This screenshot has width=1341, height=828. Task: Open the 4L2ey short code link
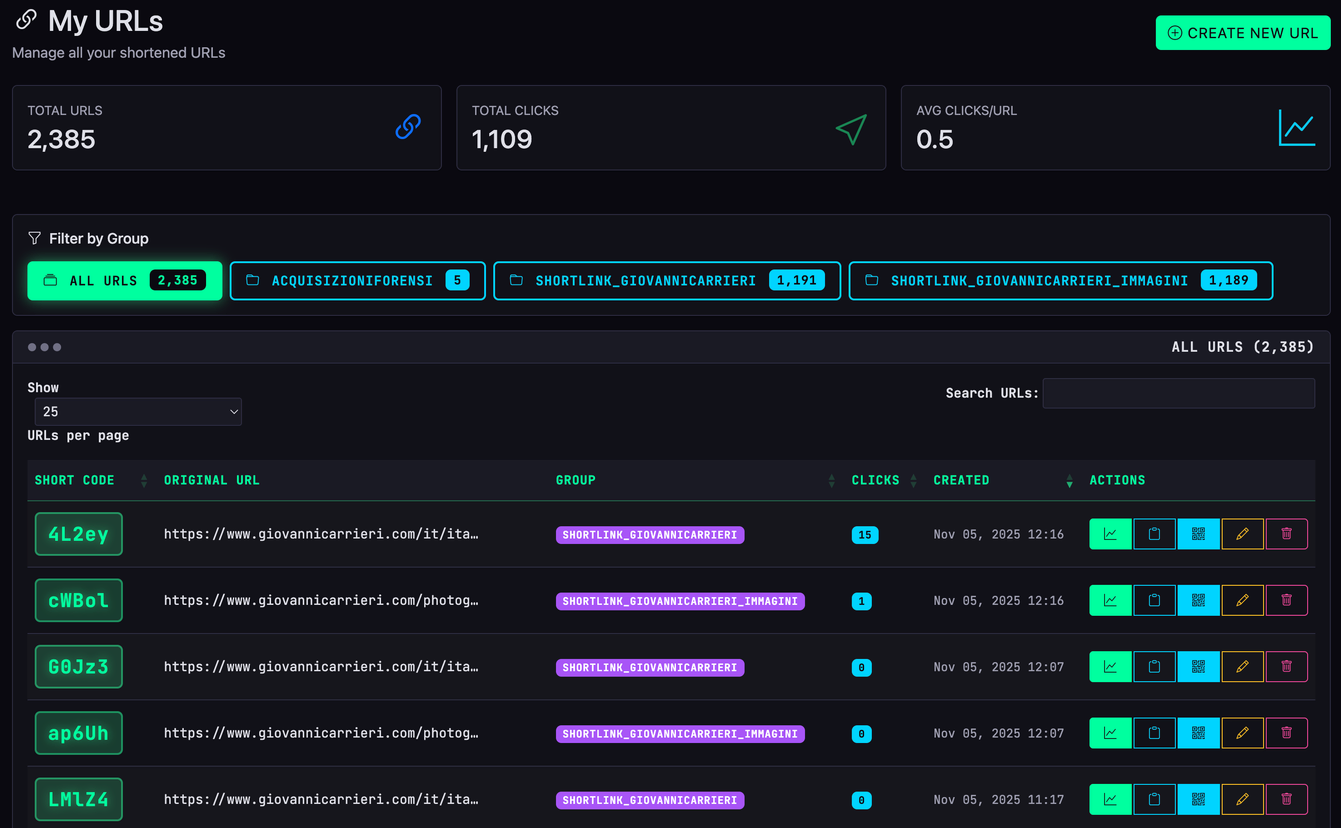78,533
